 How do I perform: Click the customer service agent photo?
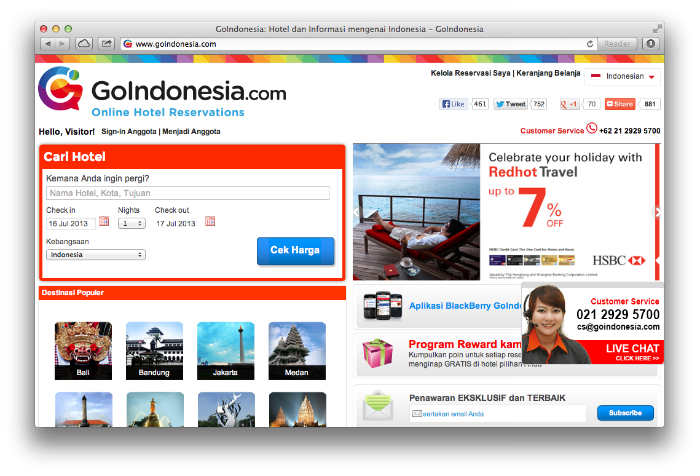[x=549, y=324]
